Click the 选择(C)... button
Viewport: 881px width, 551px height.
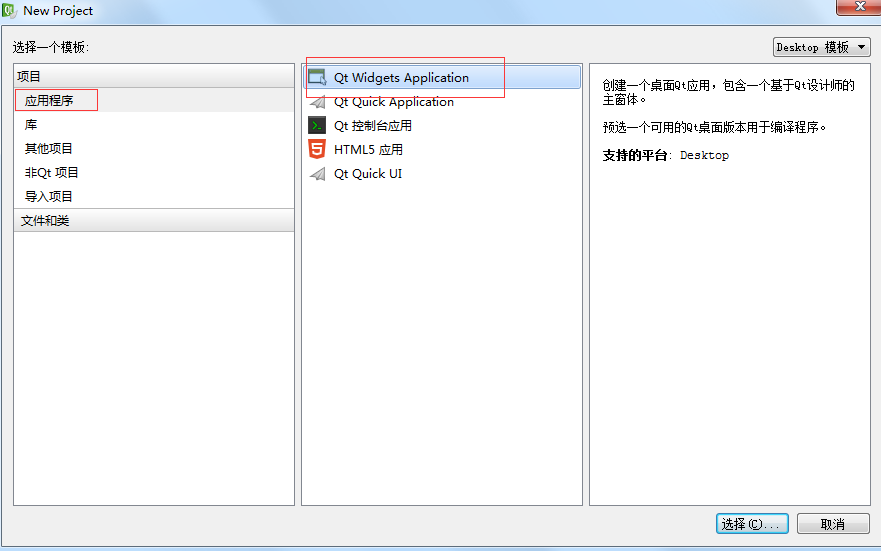pos(752,524)
